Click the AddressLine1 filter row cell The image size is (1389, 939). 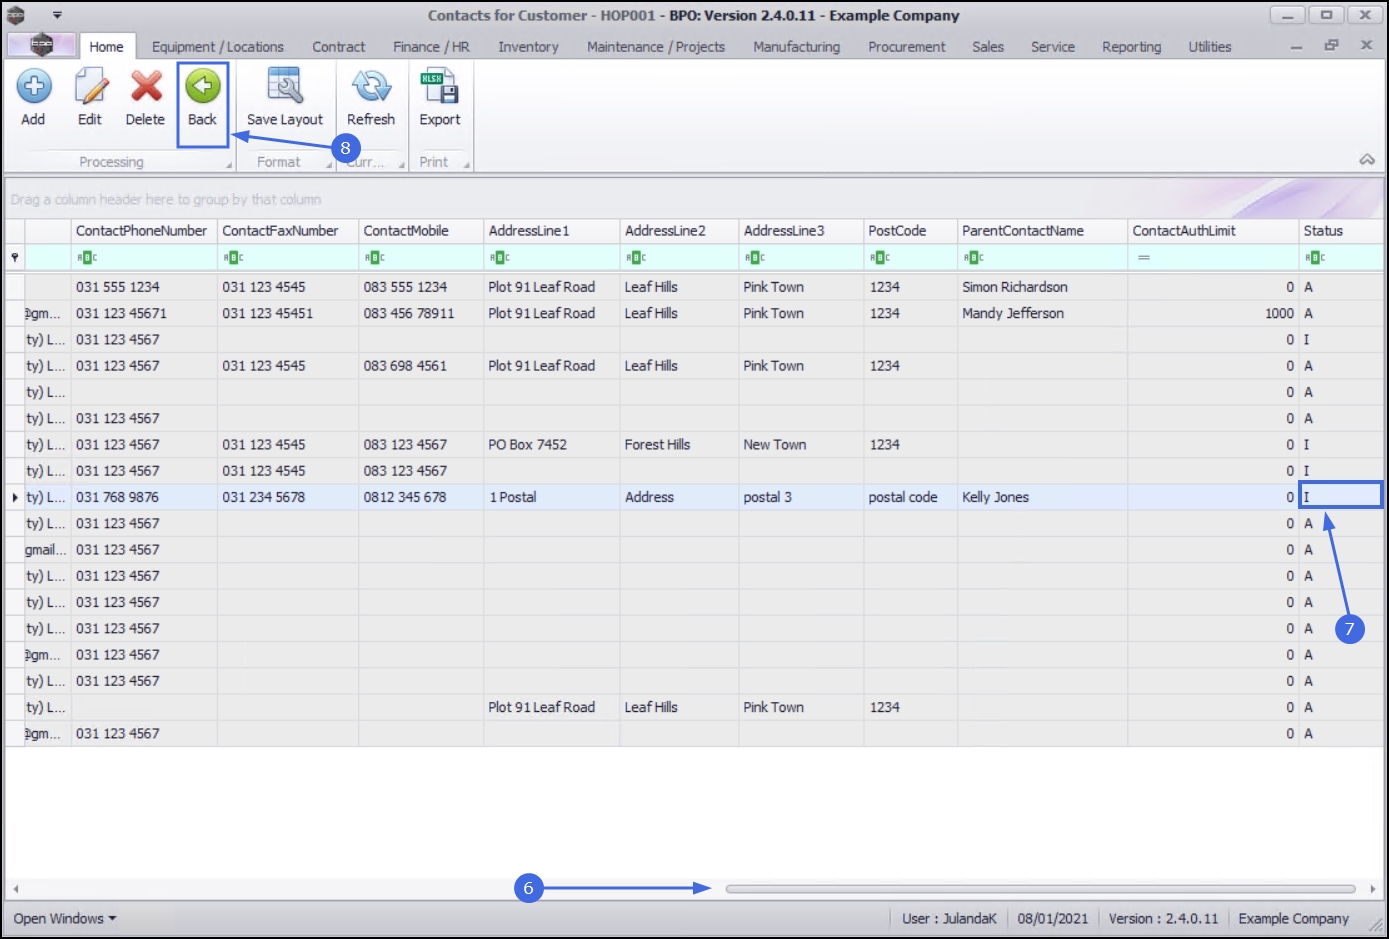point(551,258)
